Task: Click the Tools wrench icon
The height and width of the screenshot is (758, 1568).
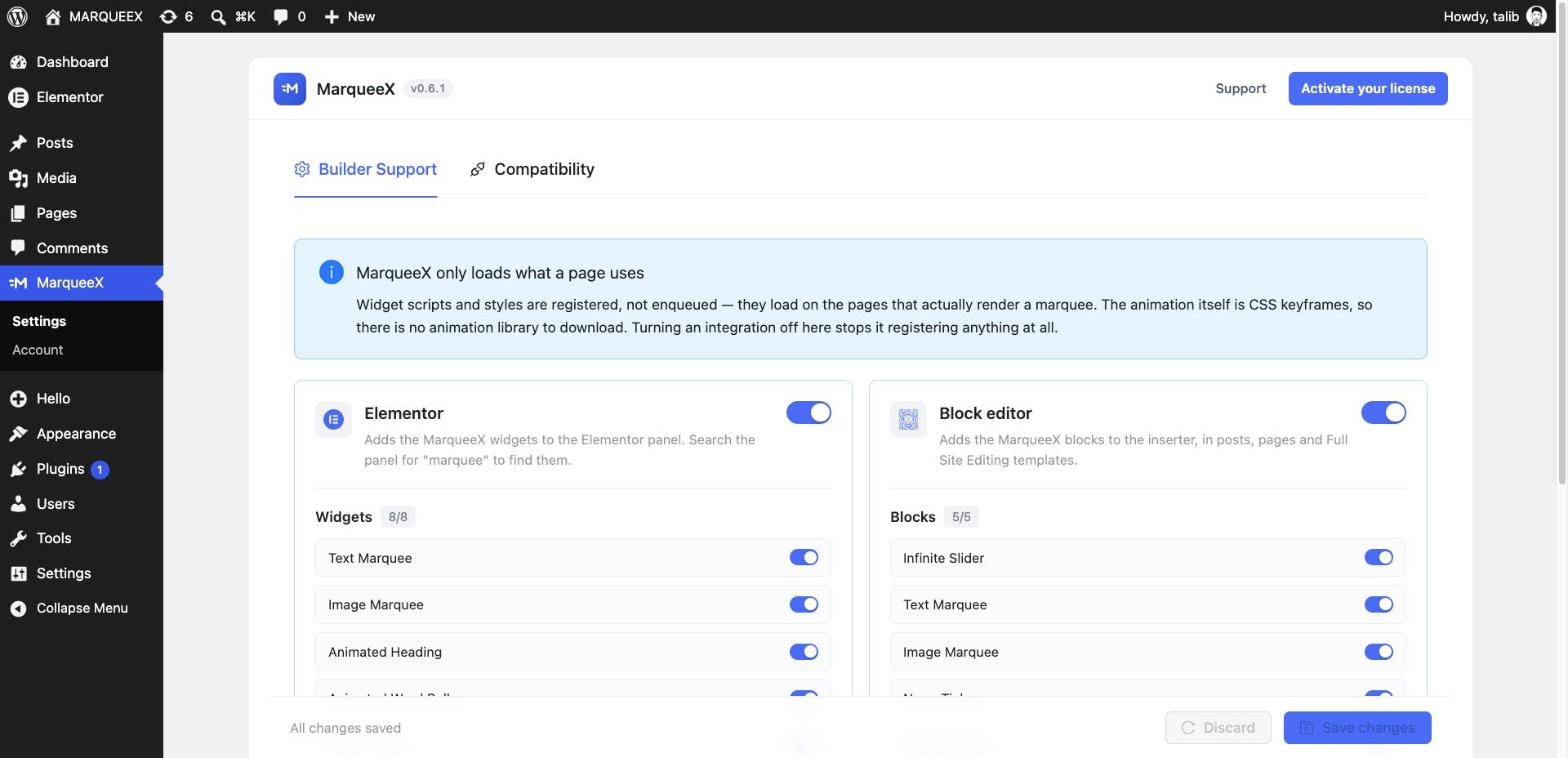Action: (x=18, y=538)
